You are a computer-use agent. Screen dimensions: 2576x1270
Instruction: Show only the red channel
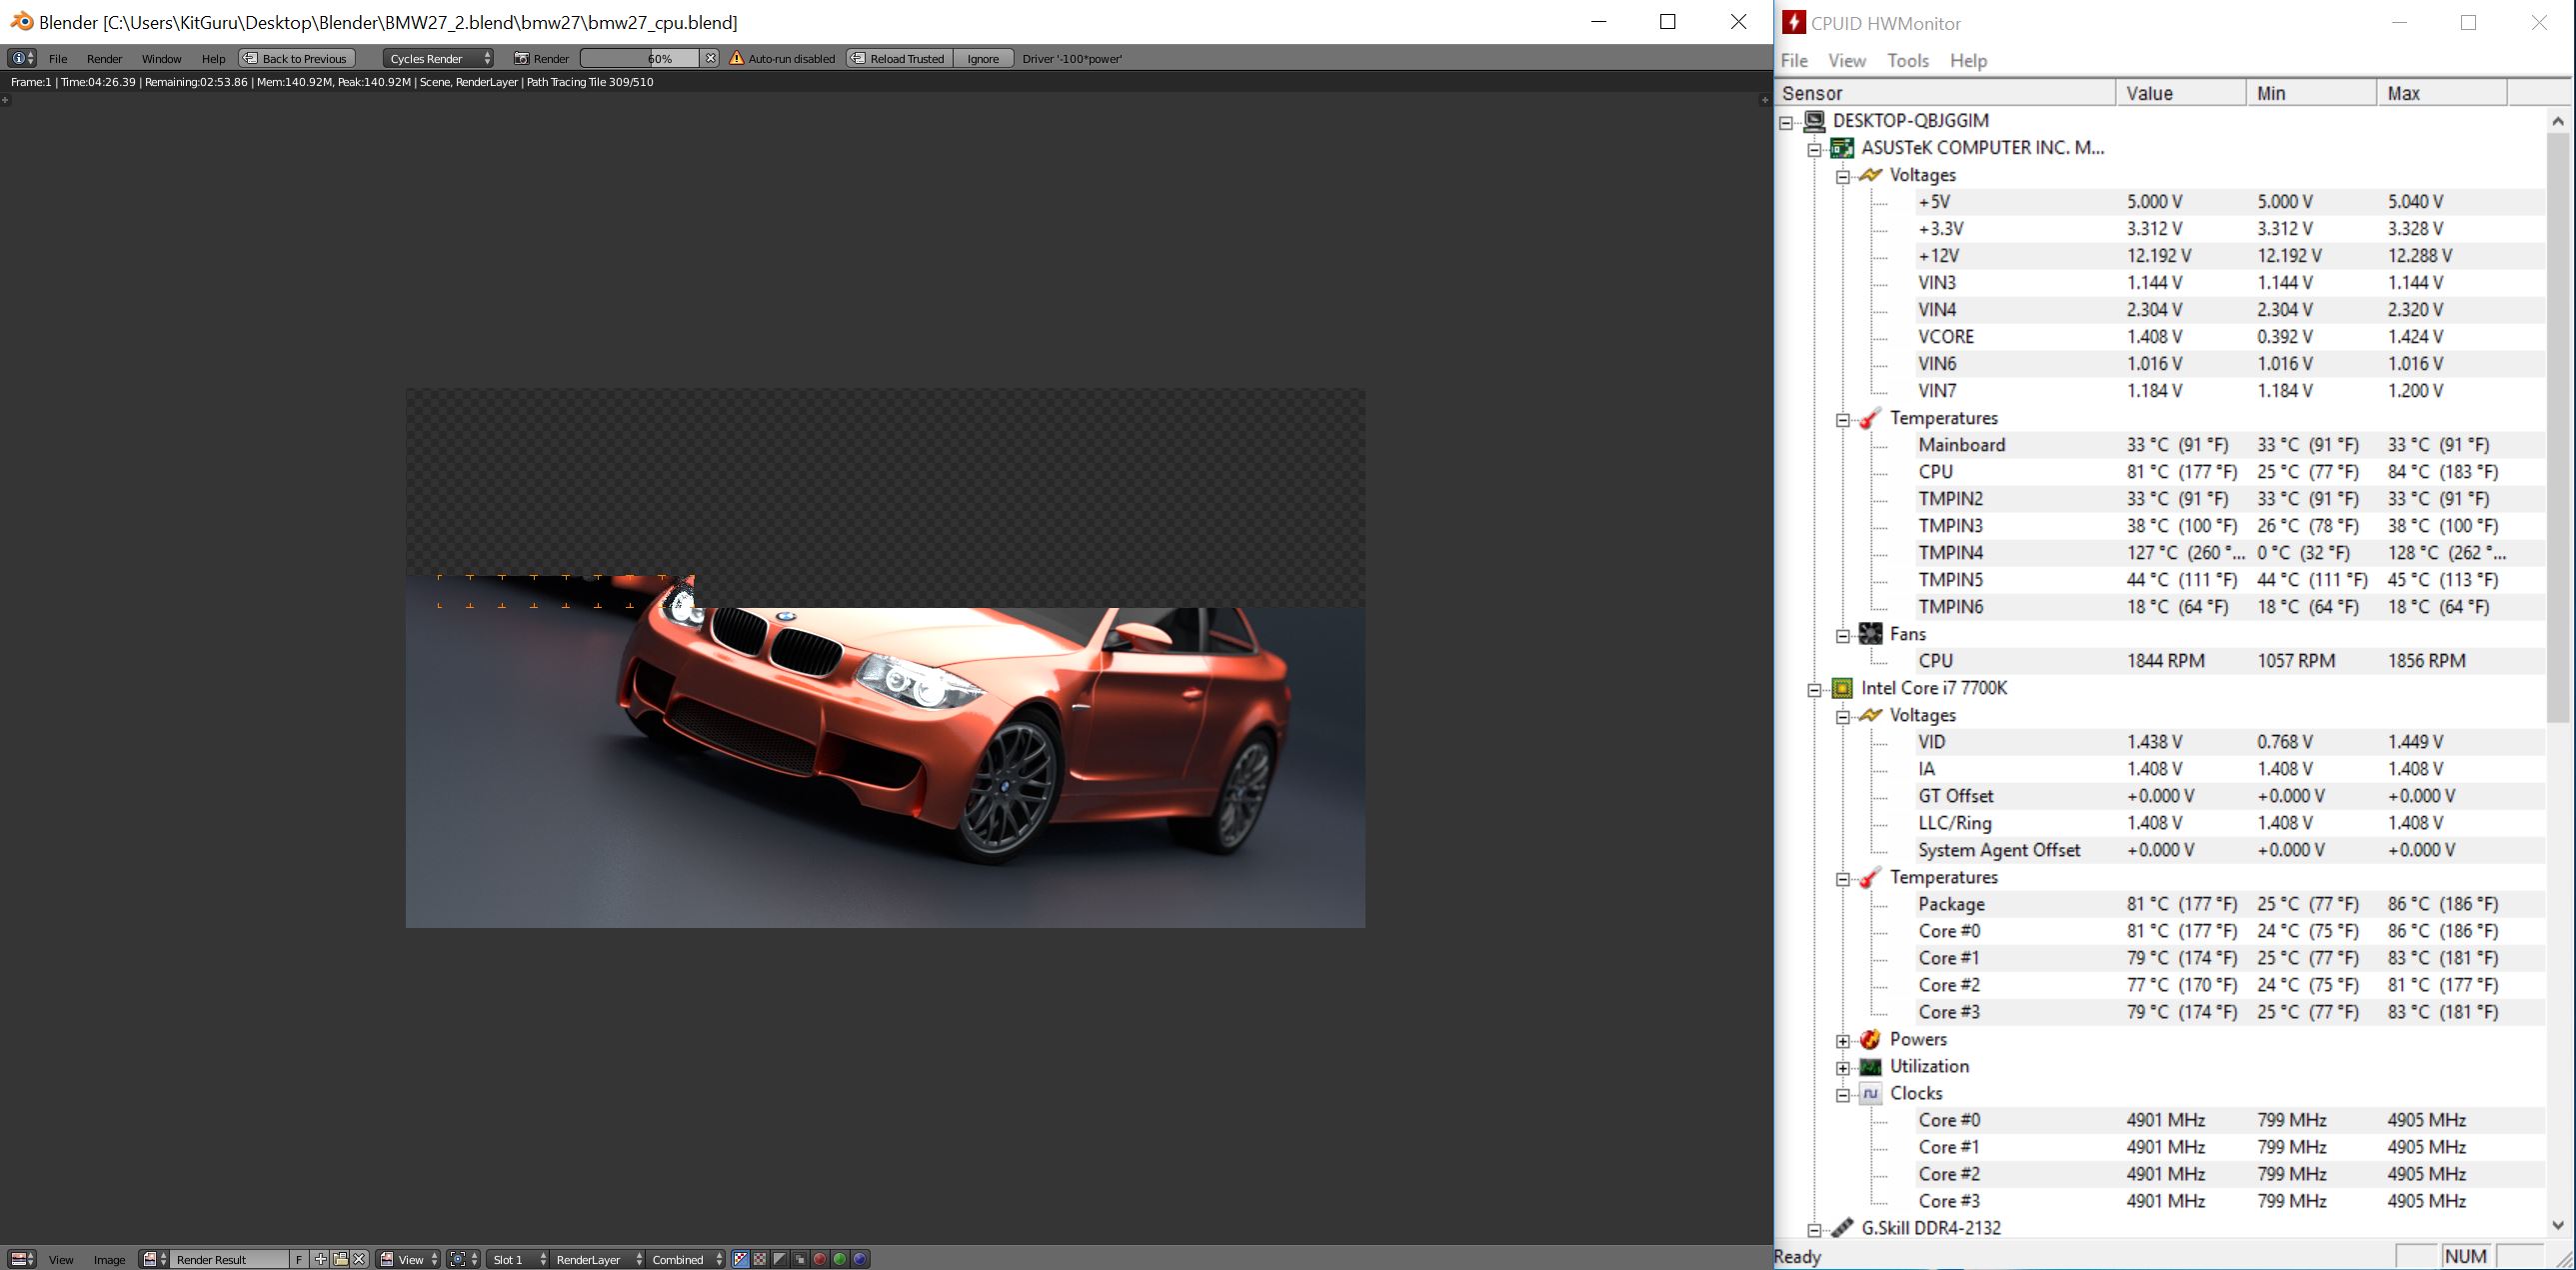click(x=820, y=1259)
